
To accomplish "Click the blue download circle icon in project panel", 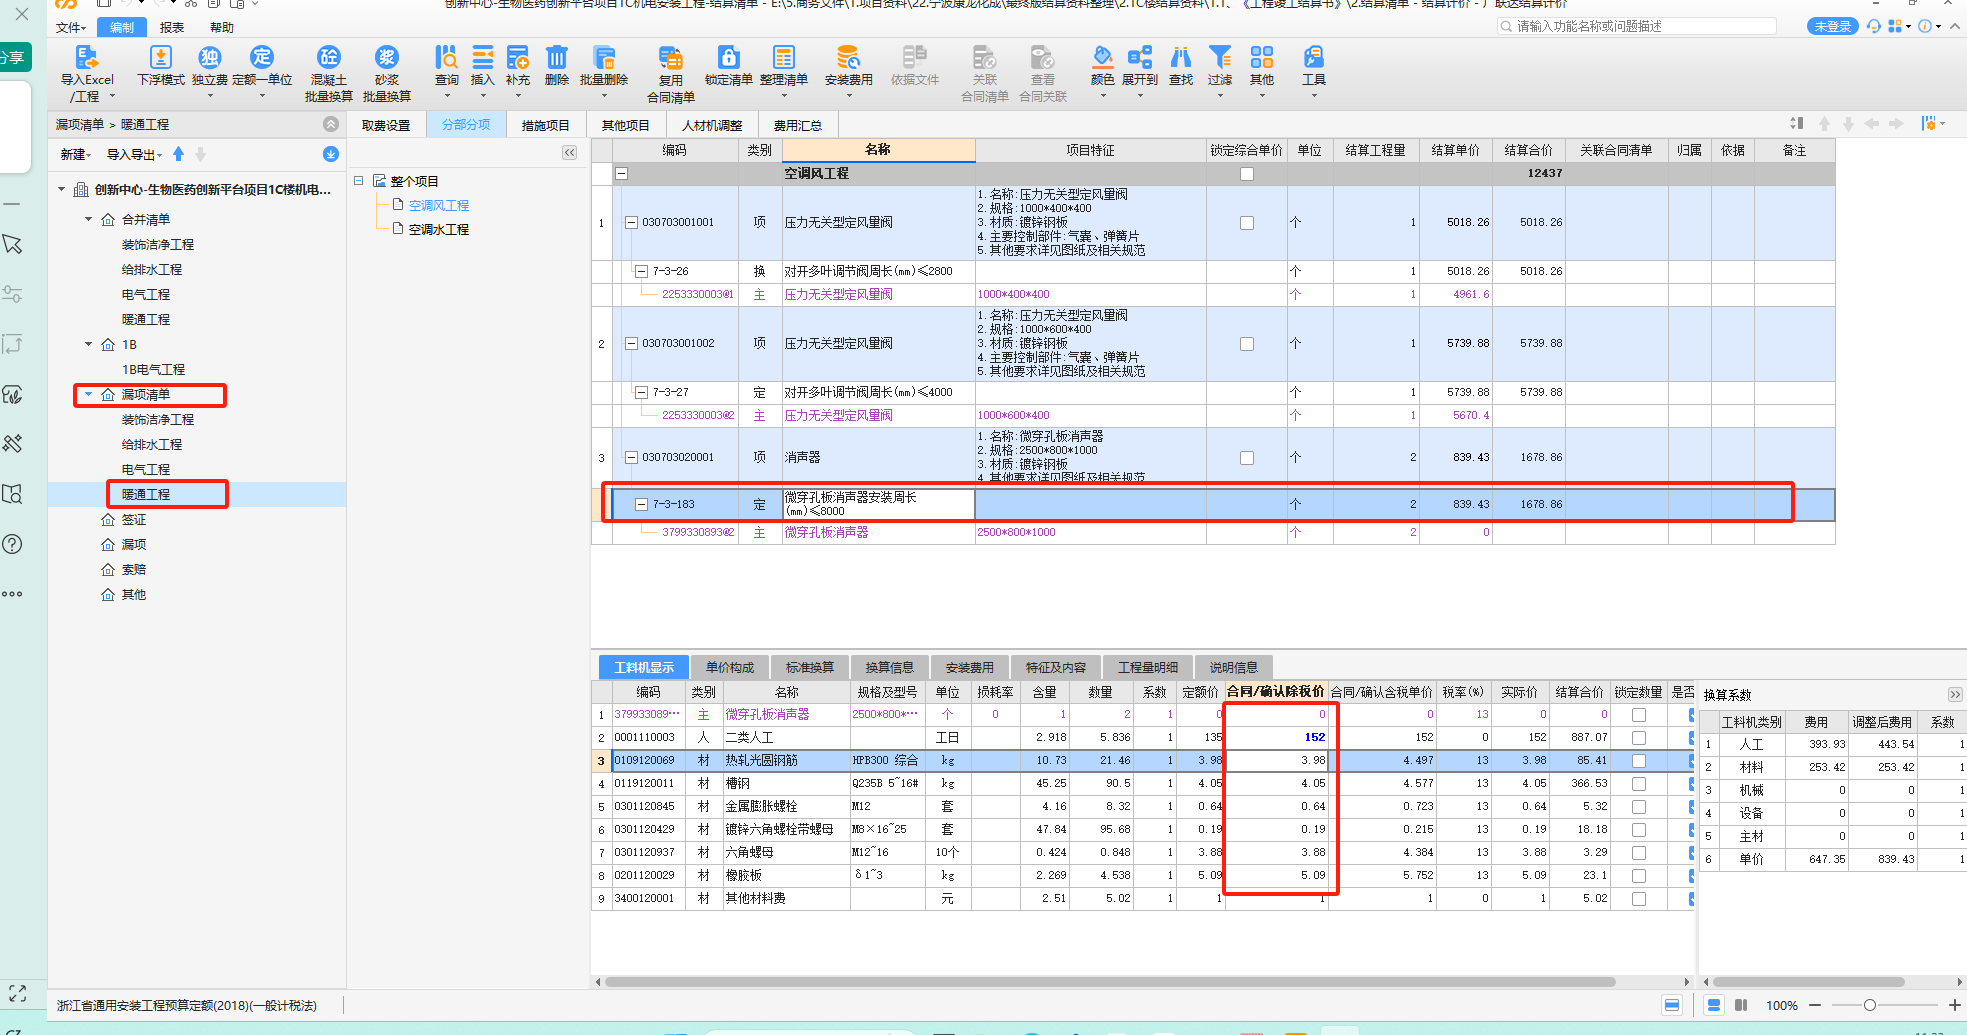I will point(331,154).
